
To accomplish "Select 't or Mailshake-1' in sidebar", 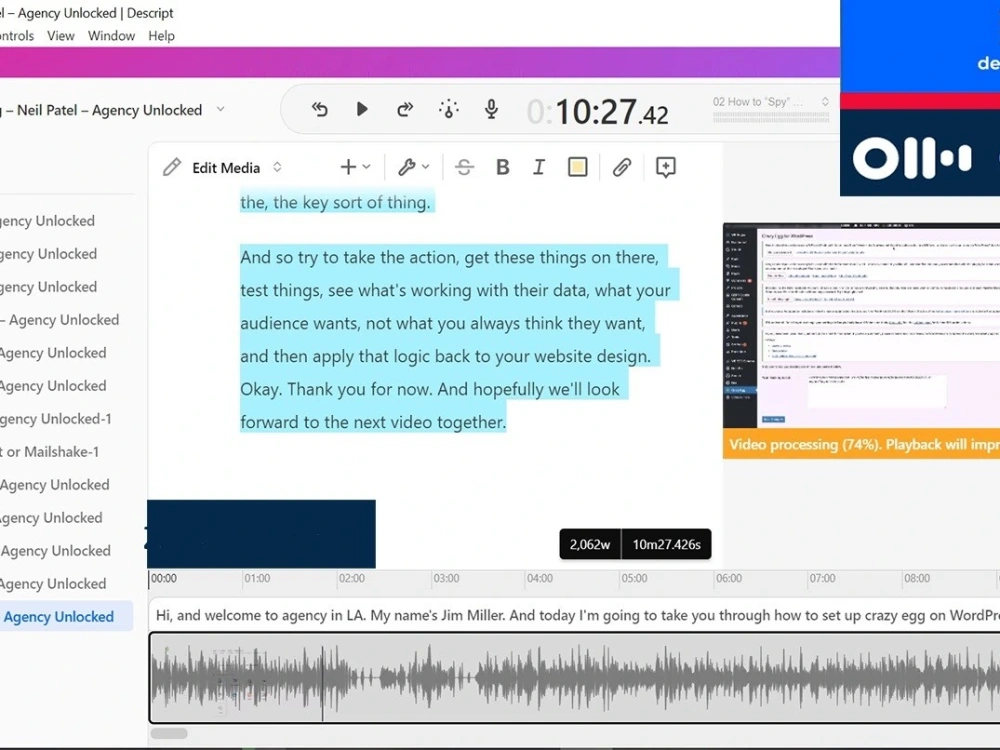I will (50, 452).
